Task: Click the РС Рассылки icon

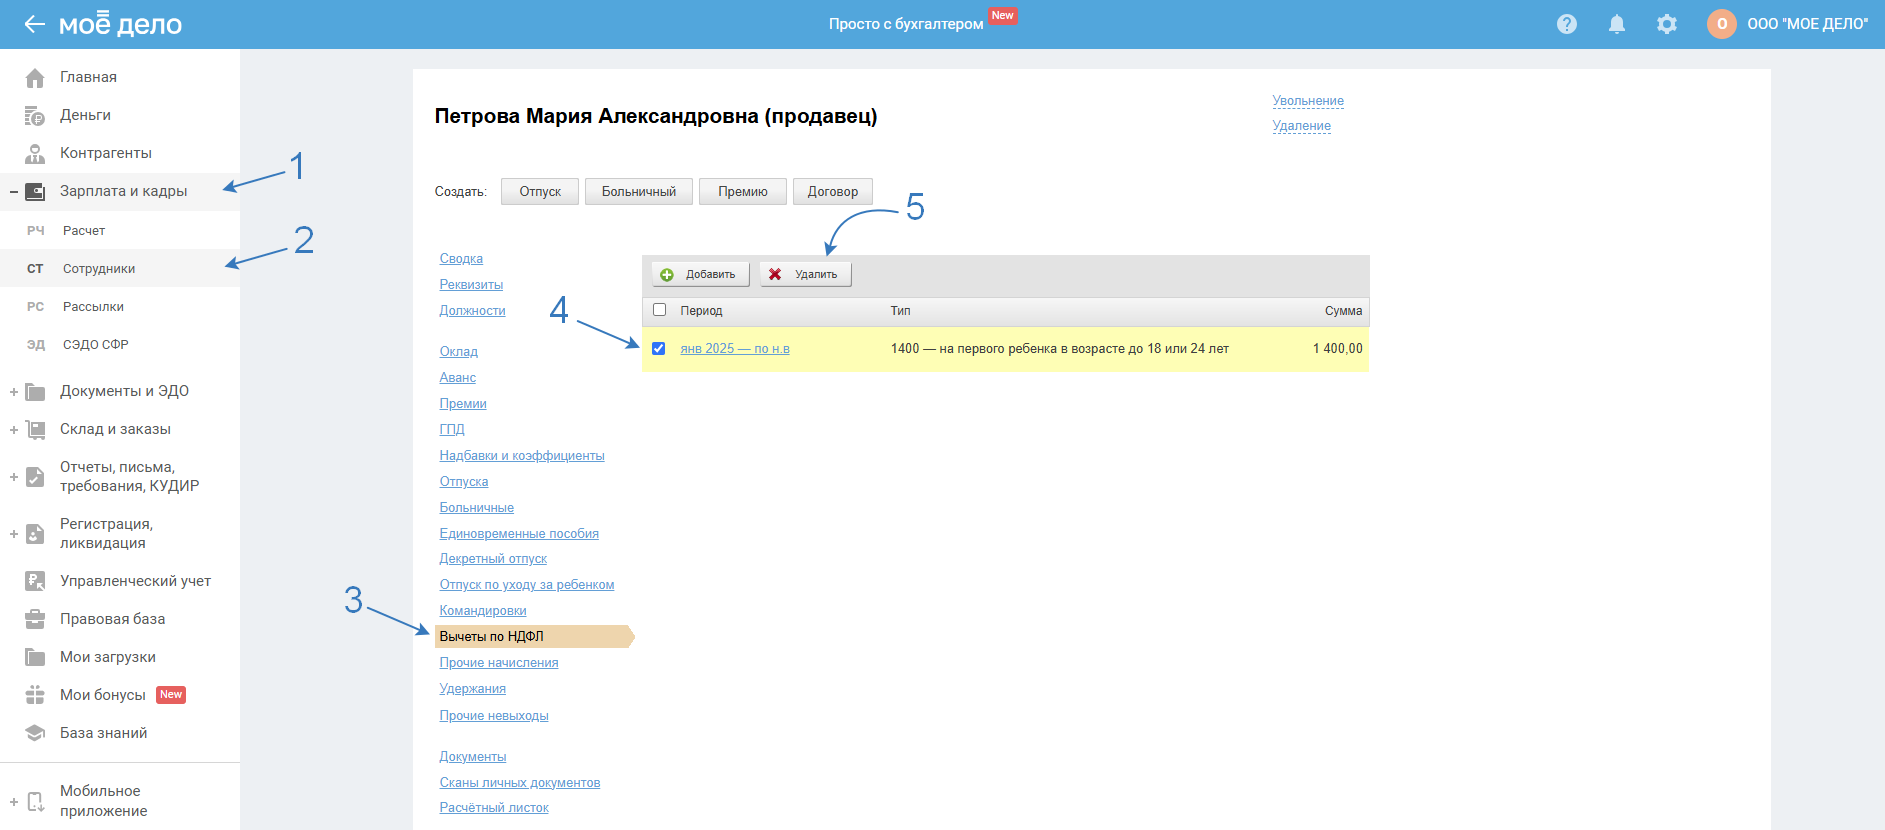Action: 36,307
